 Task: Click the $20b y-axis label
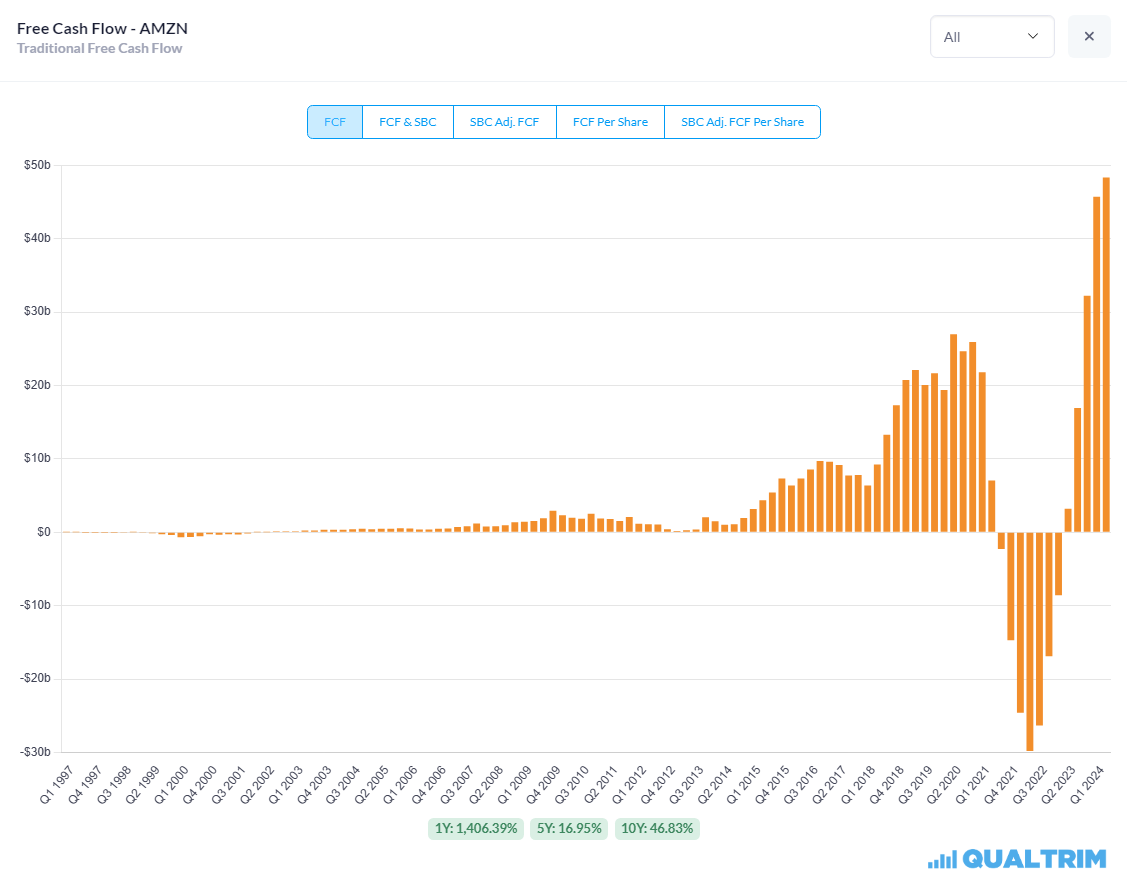coord(37,385)
